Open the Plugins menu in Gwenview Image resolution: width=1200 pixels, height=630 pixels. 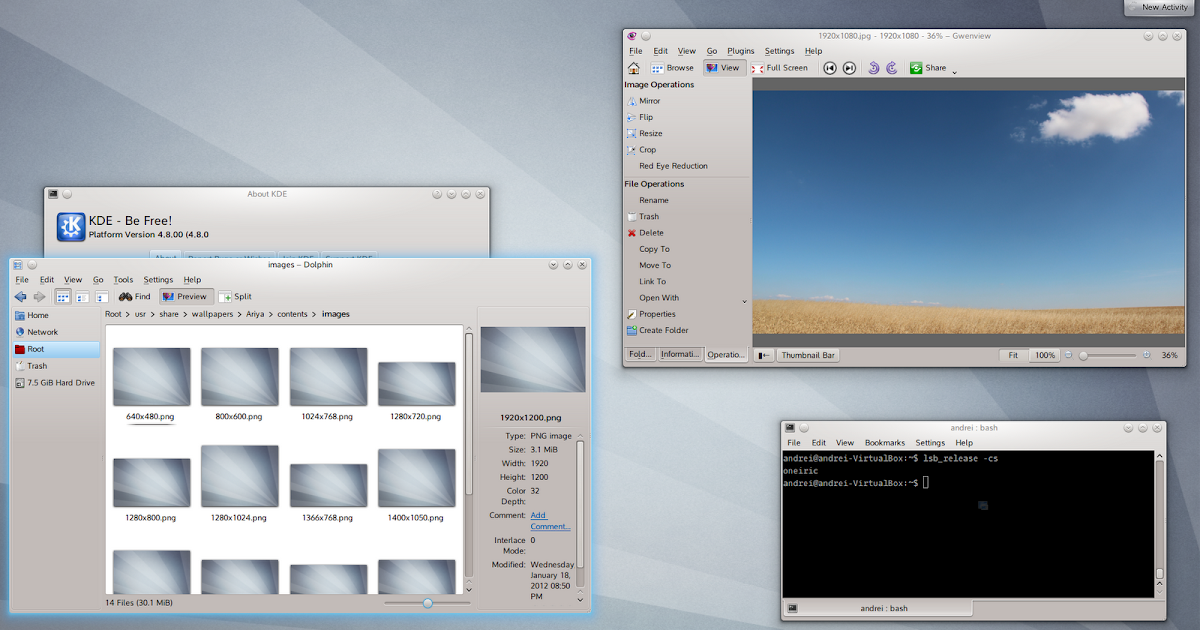740,50
